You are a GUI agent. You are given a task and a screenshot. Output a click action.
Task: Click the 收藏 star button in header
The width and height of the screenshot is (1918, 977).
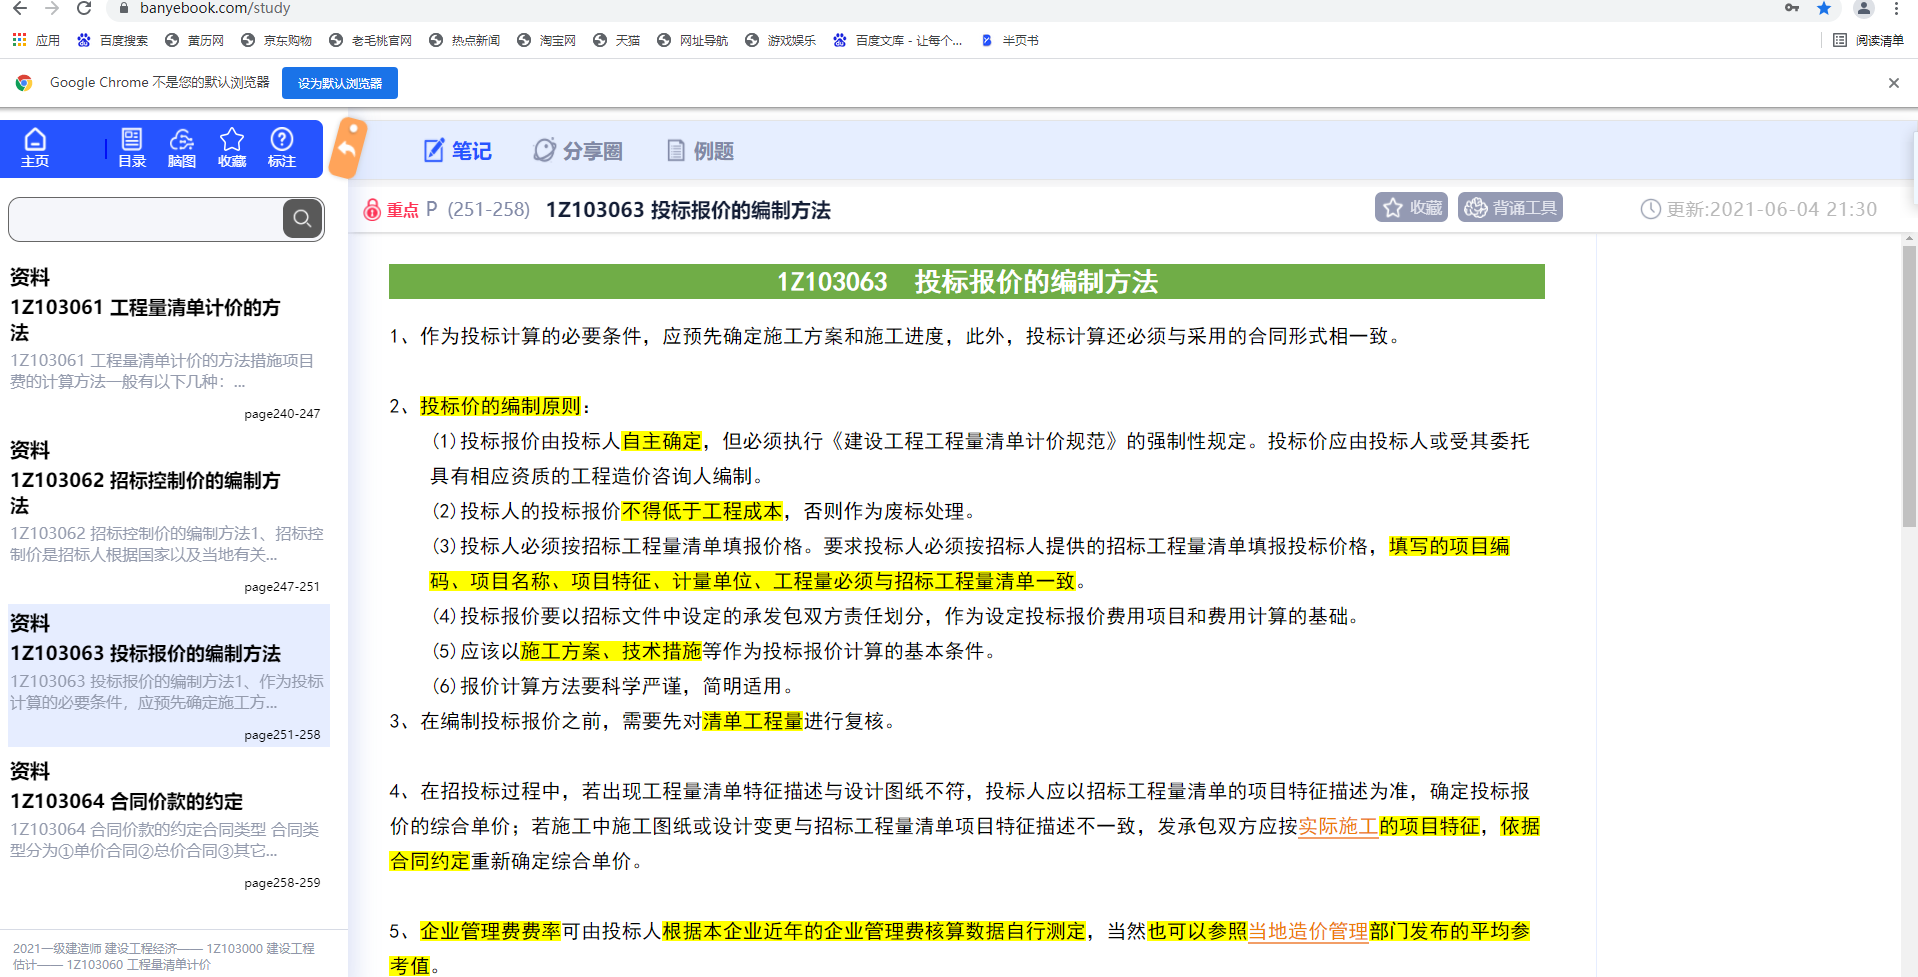point(1411,207)
